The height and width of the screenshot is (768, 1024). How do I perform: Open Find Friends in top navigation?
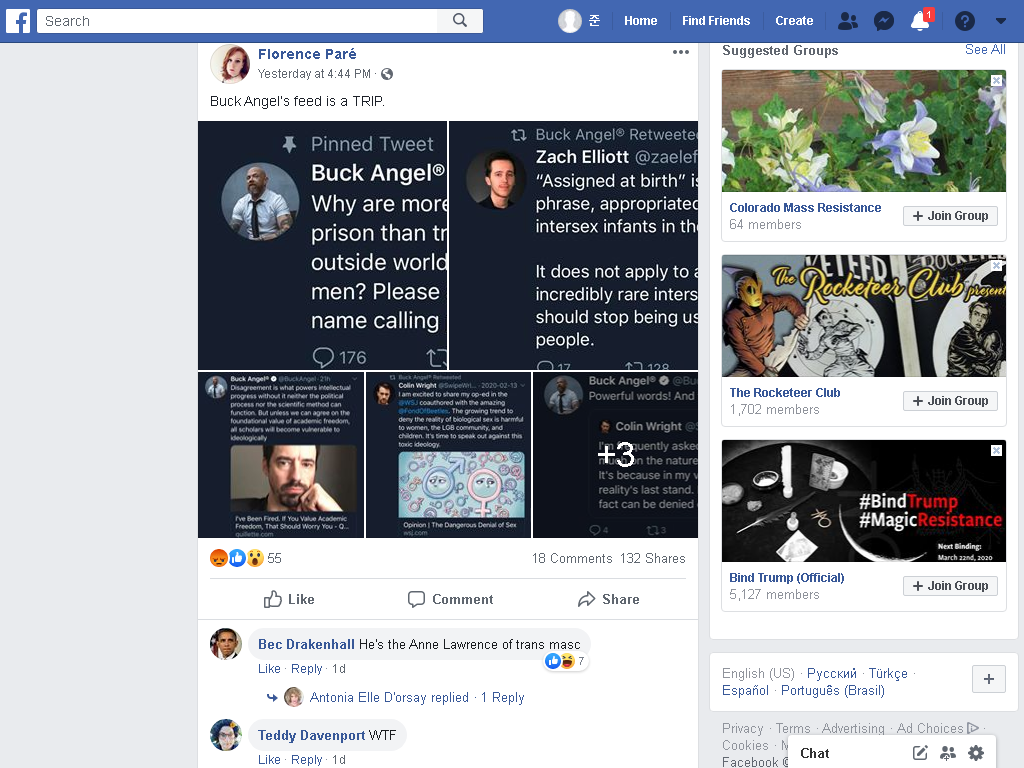click(716, 21)
